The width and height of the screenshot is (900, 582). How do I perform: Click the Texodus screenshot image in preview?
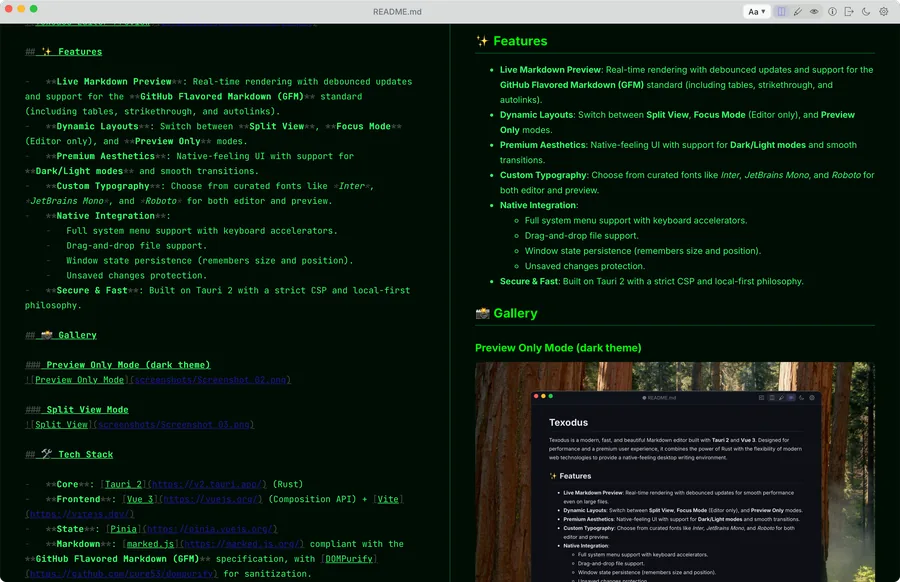coord(674,472)
